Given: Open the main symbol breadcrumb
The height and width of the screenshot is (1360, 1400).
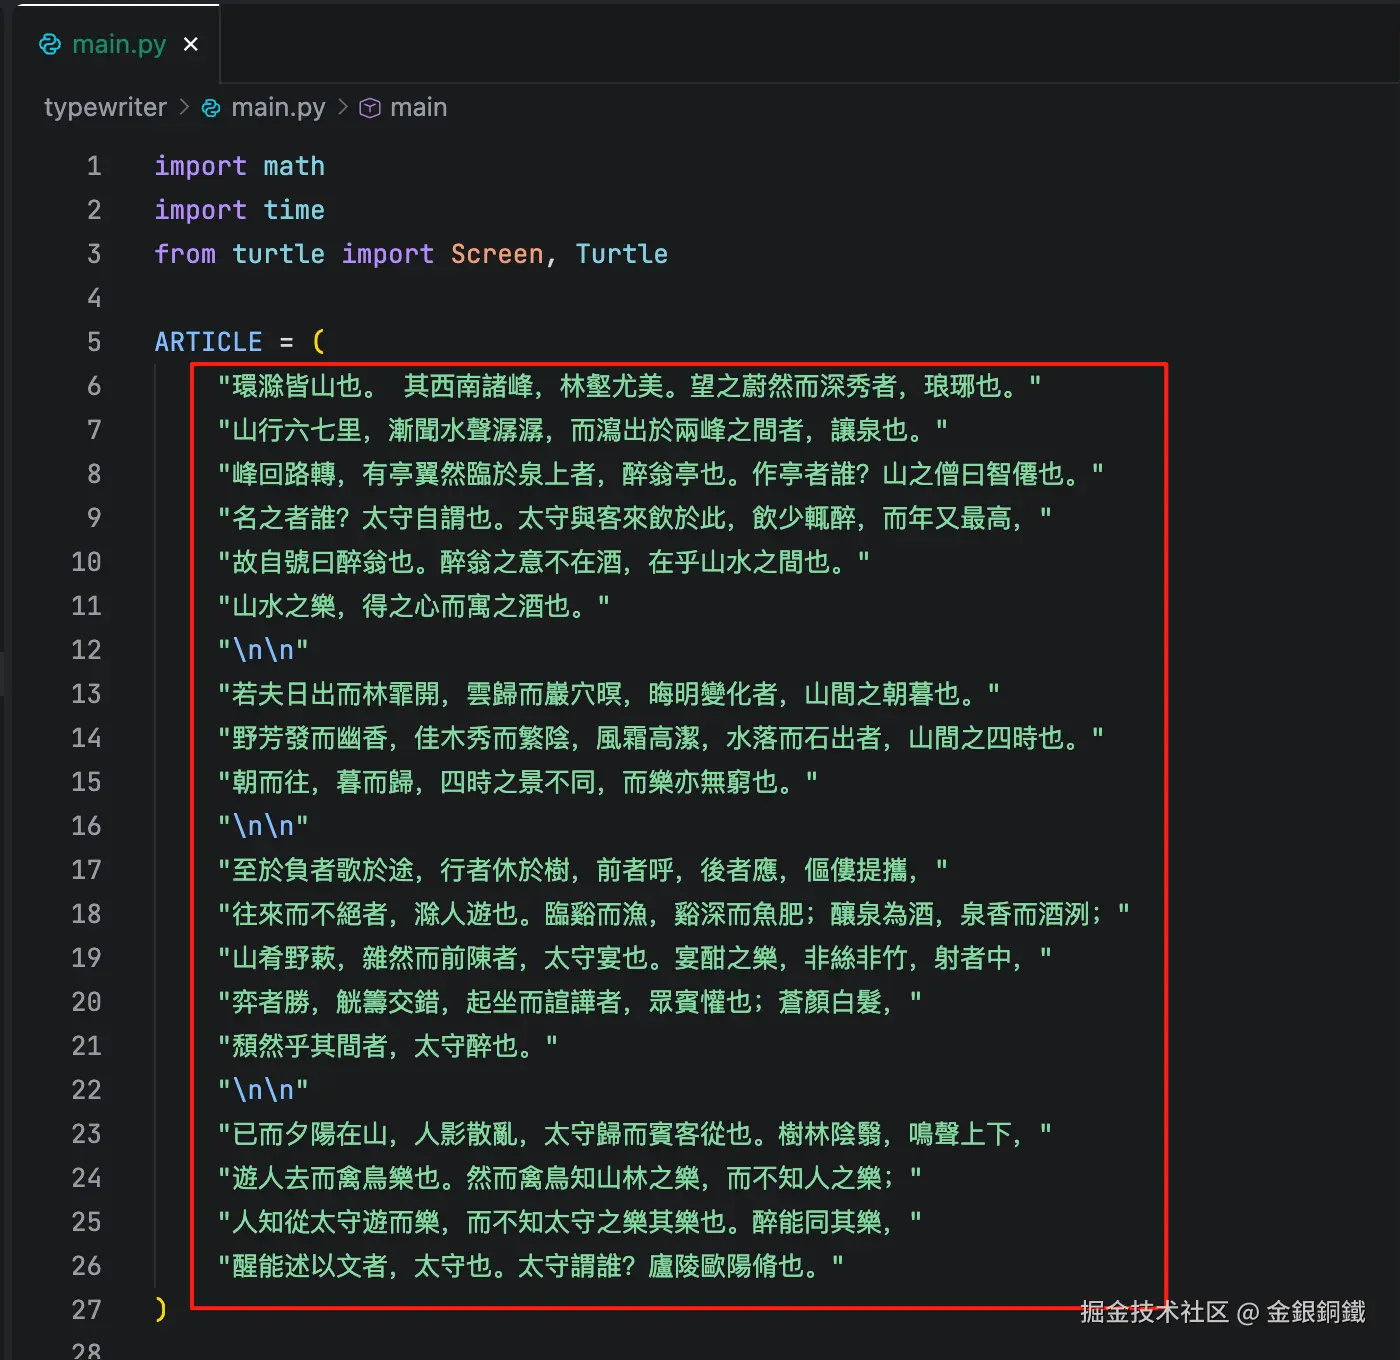Looking at the screenshot, I should tap(418, 107).
